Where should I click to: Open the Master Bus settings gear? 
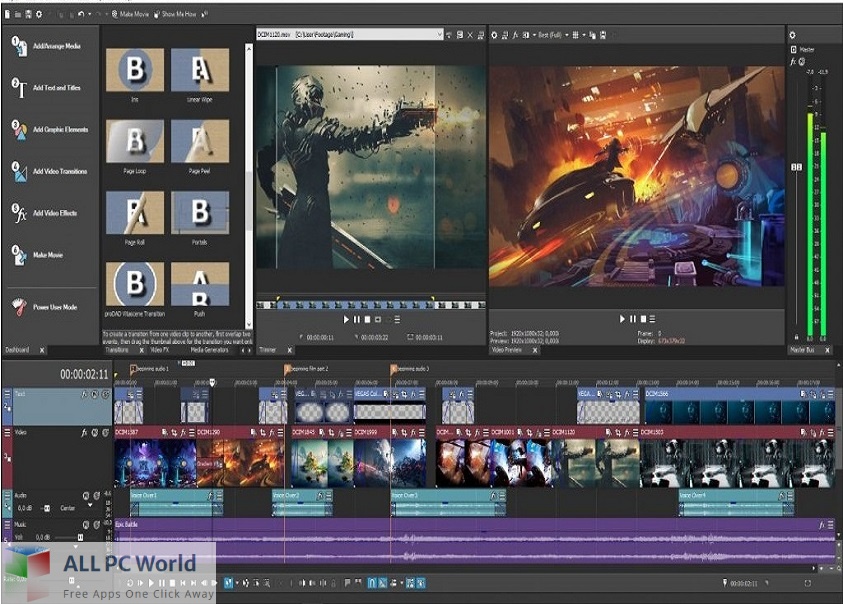coord(792,35)
